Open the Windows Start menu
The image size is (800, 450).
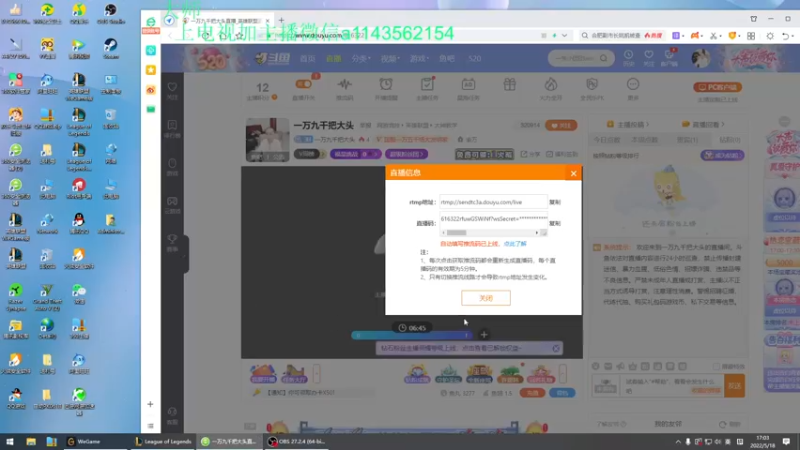coord(10,441)
